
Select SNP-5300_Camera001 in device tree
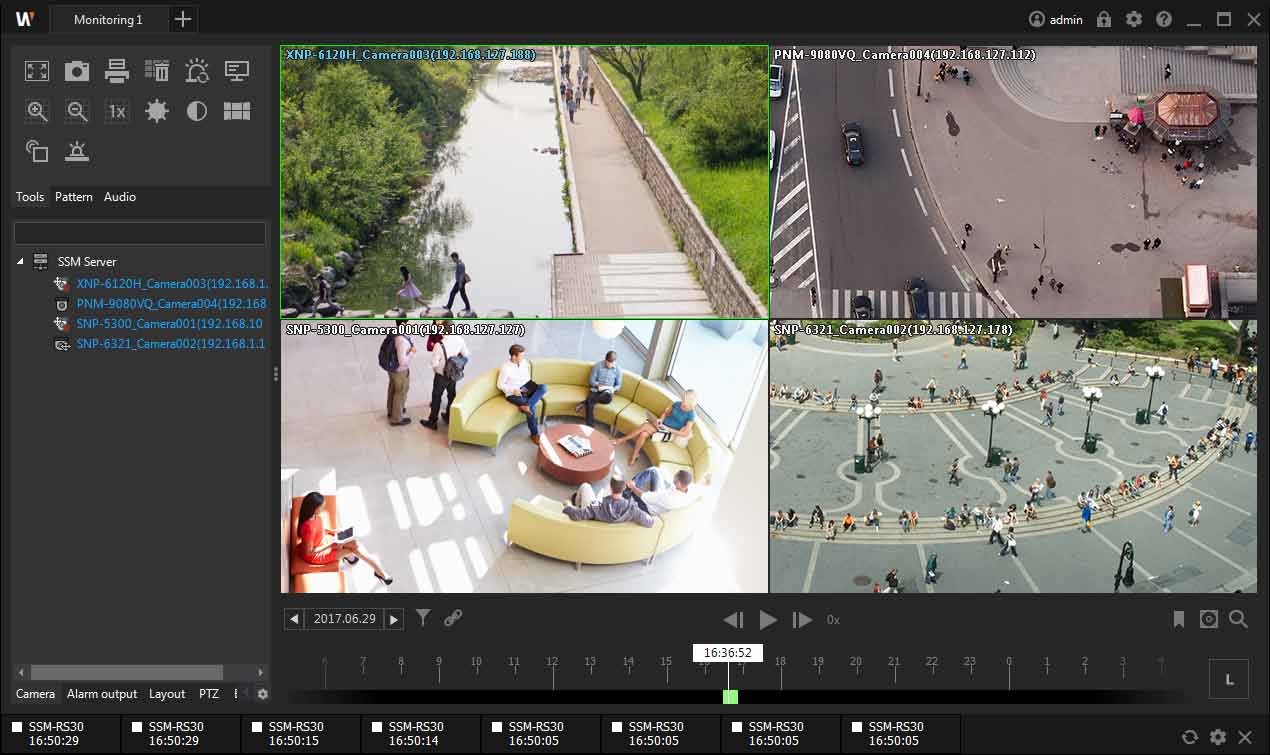coord(168,324)
